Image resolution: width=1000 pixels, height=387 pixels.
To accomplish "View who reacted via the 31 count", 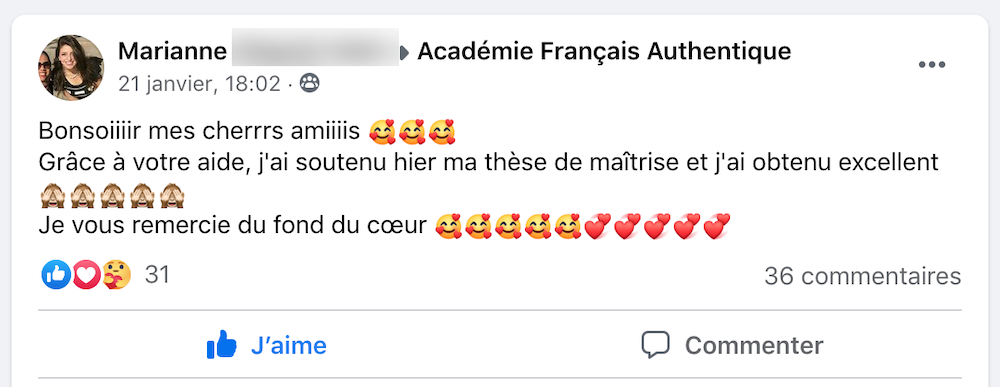I will point(157,275).
